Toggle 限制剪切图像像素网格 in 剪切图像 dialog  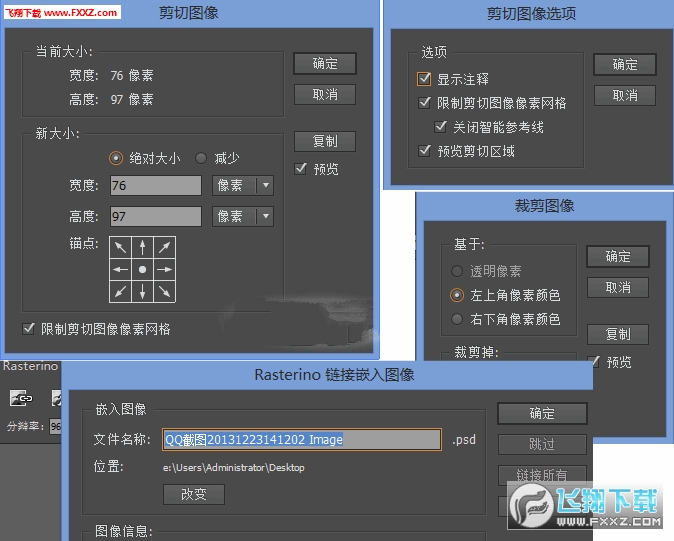tap(28, 329)
